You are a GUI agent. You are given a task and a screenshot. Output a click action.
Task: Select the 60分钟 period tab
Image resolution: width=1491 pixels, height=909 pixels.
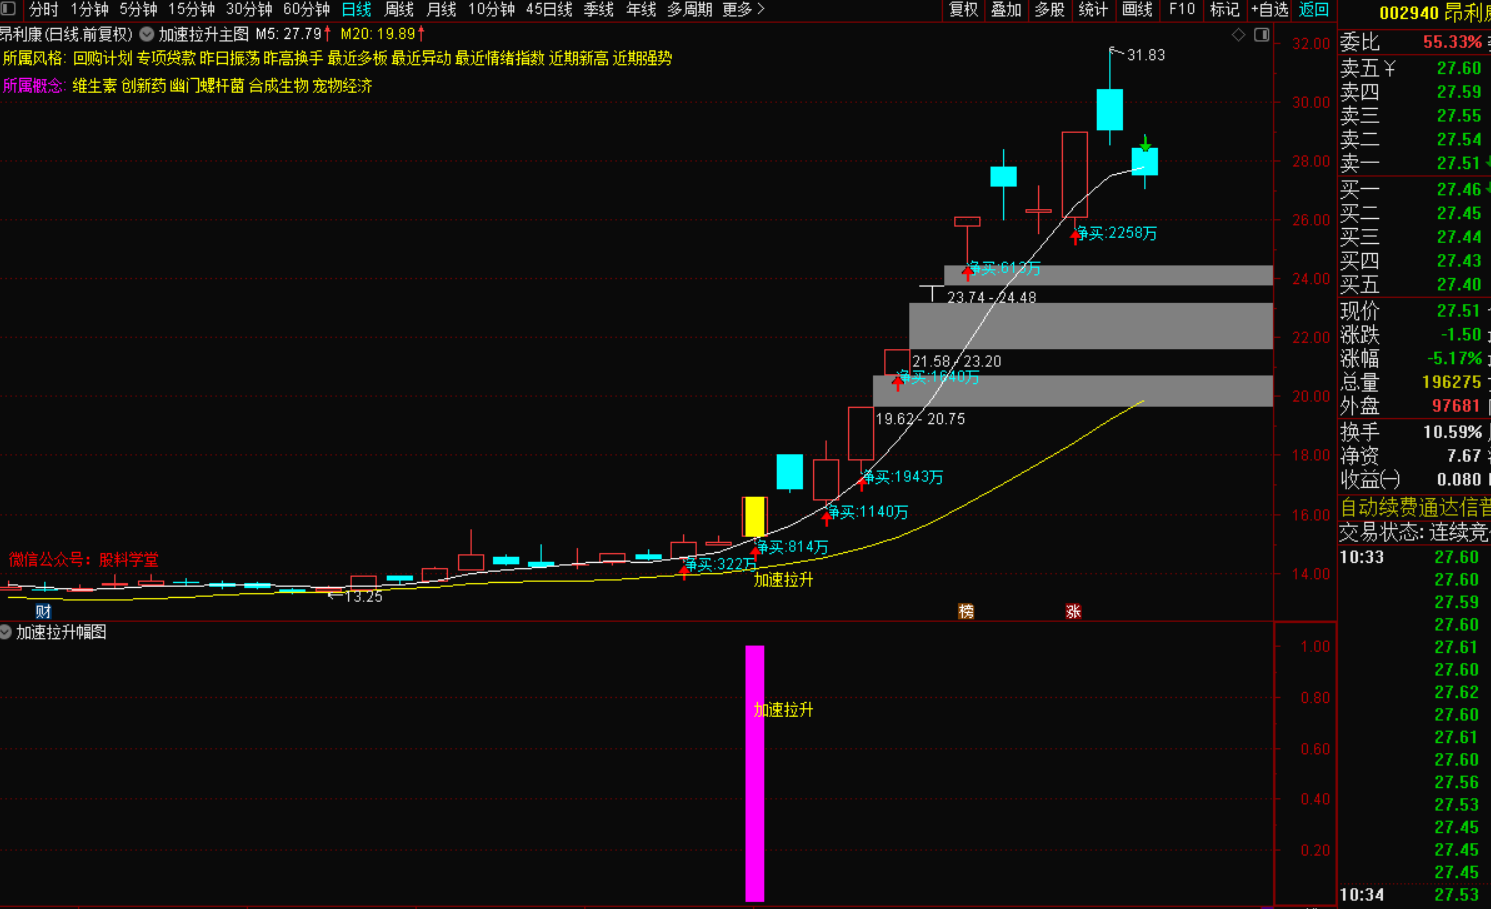click(306, 9)
